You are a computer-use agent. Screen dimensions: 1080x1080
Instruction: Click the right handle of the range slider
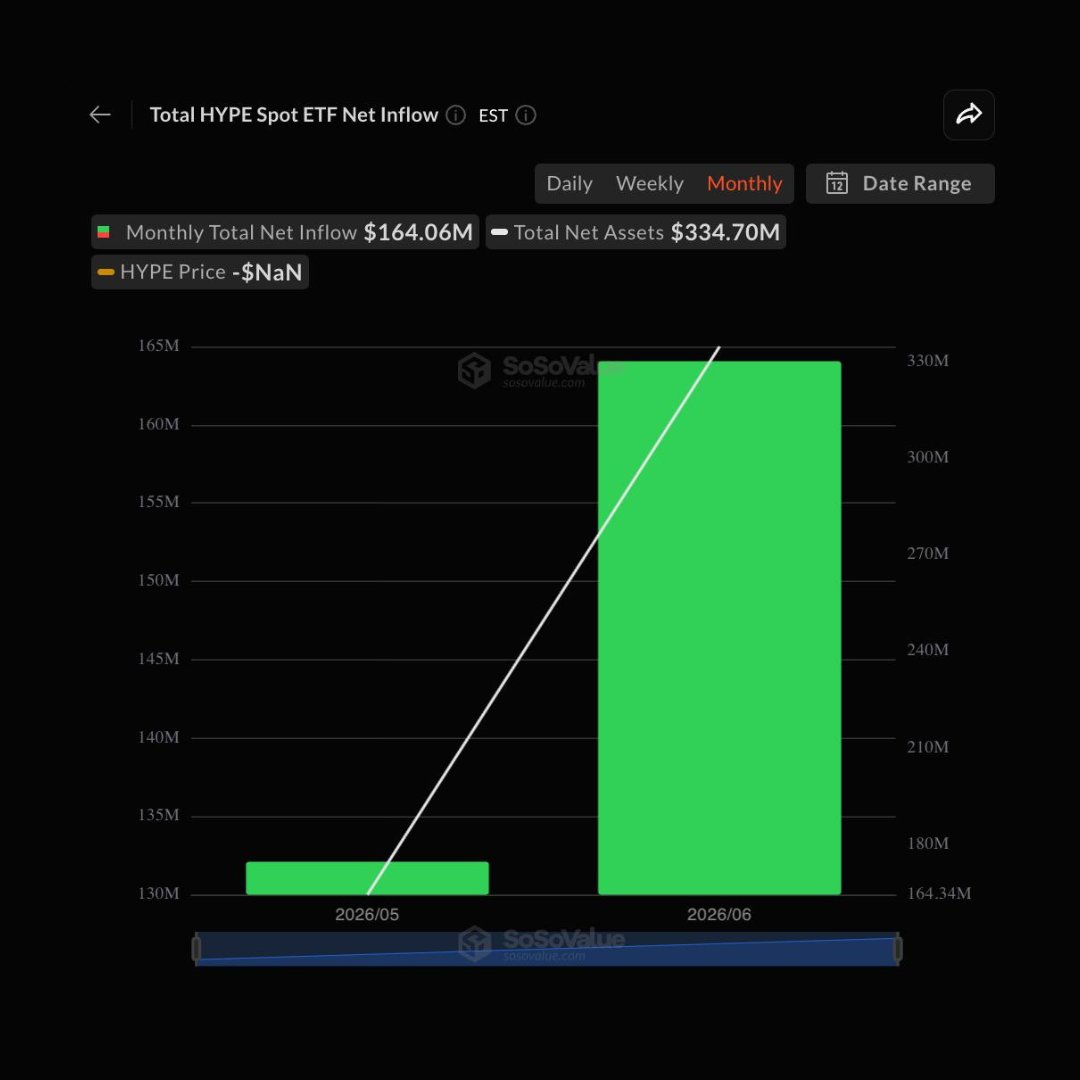tap(897, 948)
